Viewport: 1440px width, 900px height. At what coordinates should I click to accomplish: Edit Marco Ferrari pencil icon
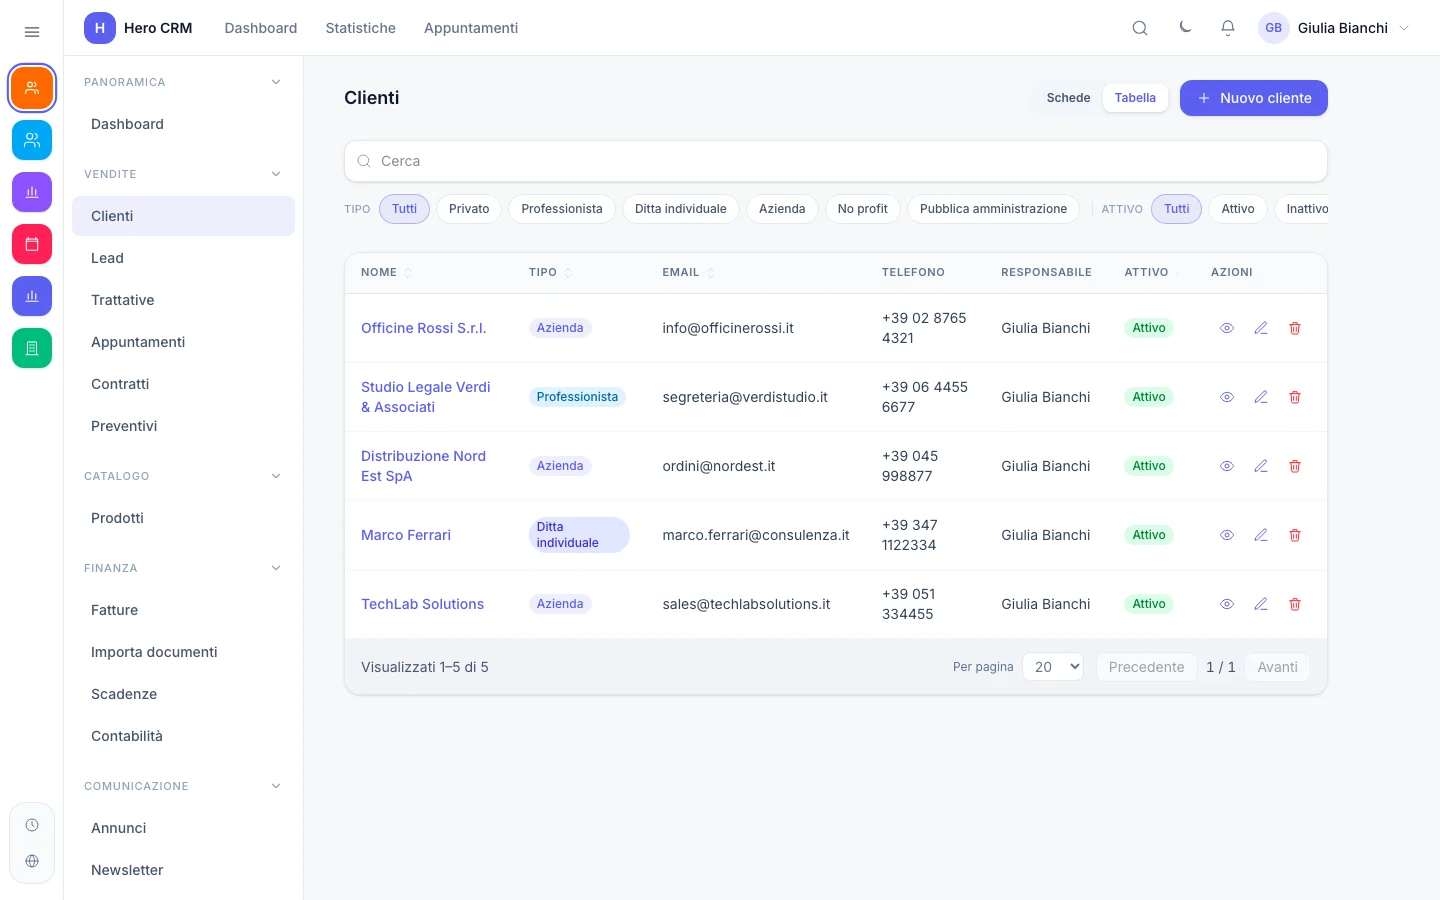1261,535
